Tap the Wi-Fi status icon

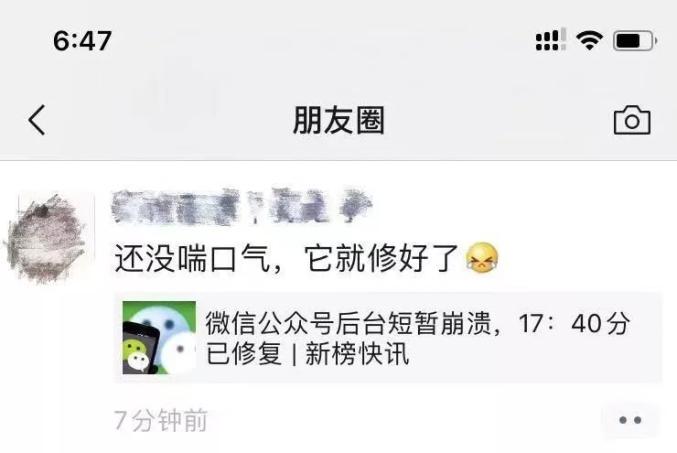click(589, 40)
